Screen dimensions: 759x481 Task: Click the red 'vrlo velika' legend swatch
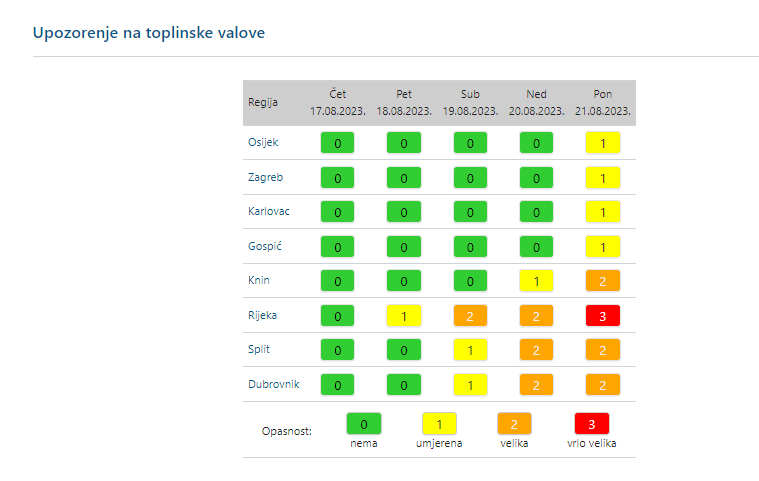[x=591, y=424]
